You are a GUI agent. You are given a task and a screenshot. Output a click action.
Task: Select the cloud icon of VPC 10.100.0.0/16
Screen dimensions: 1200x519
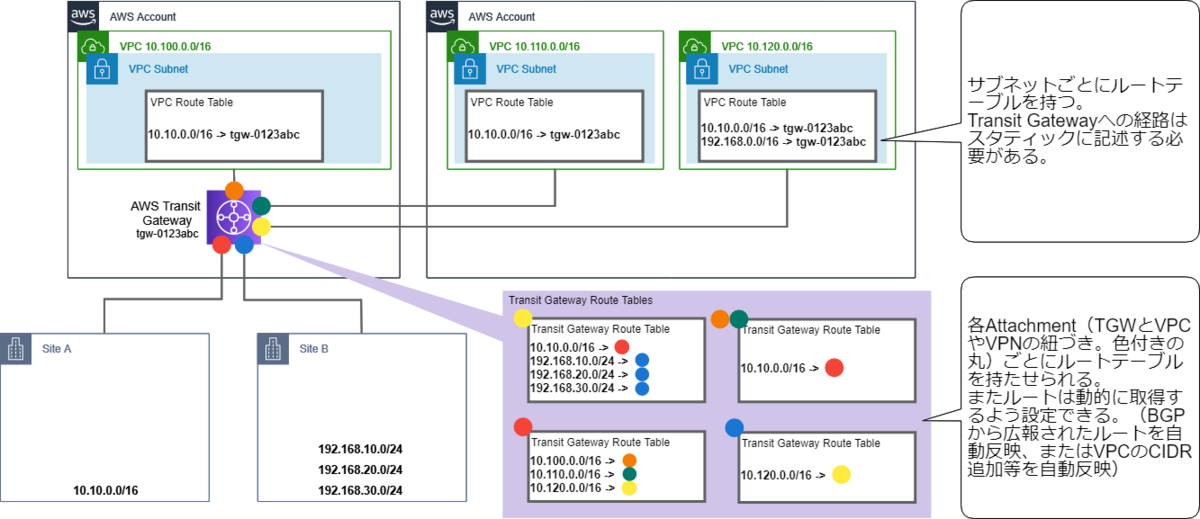tap(92, 45)
